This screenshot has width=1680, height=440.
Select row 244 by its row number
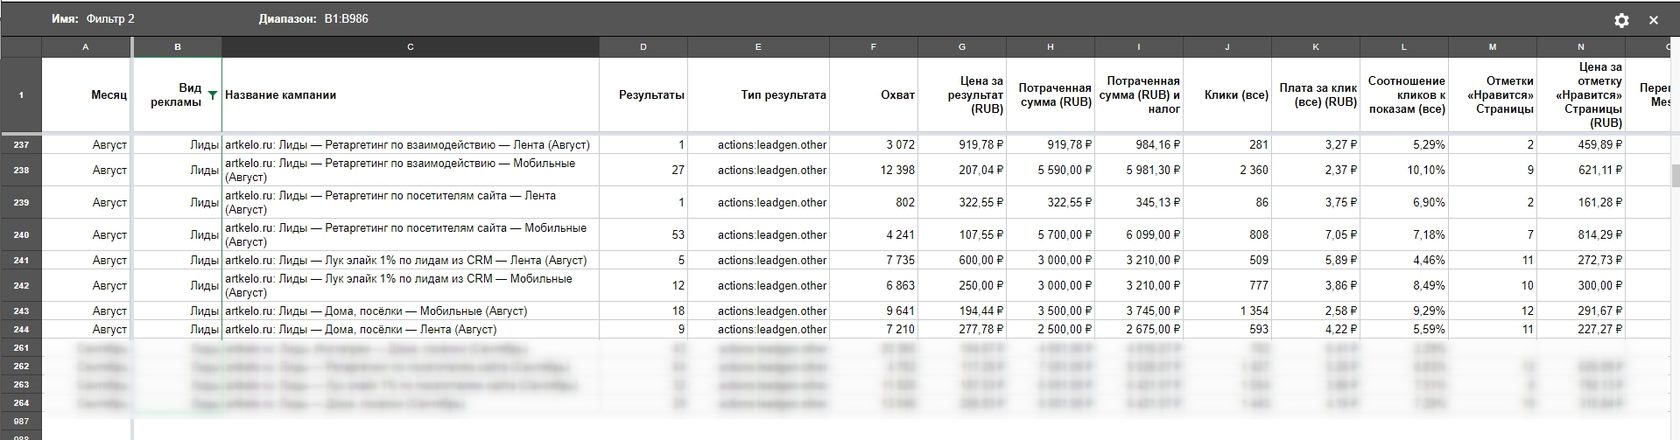(21, 329)
